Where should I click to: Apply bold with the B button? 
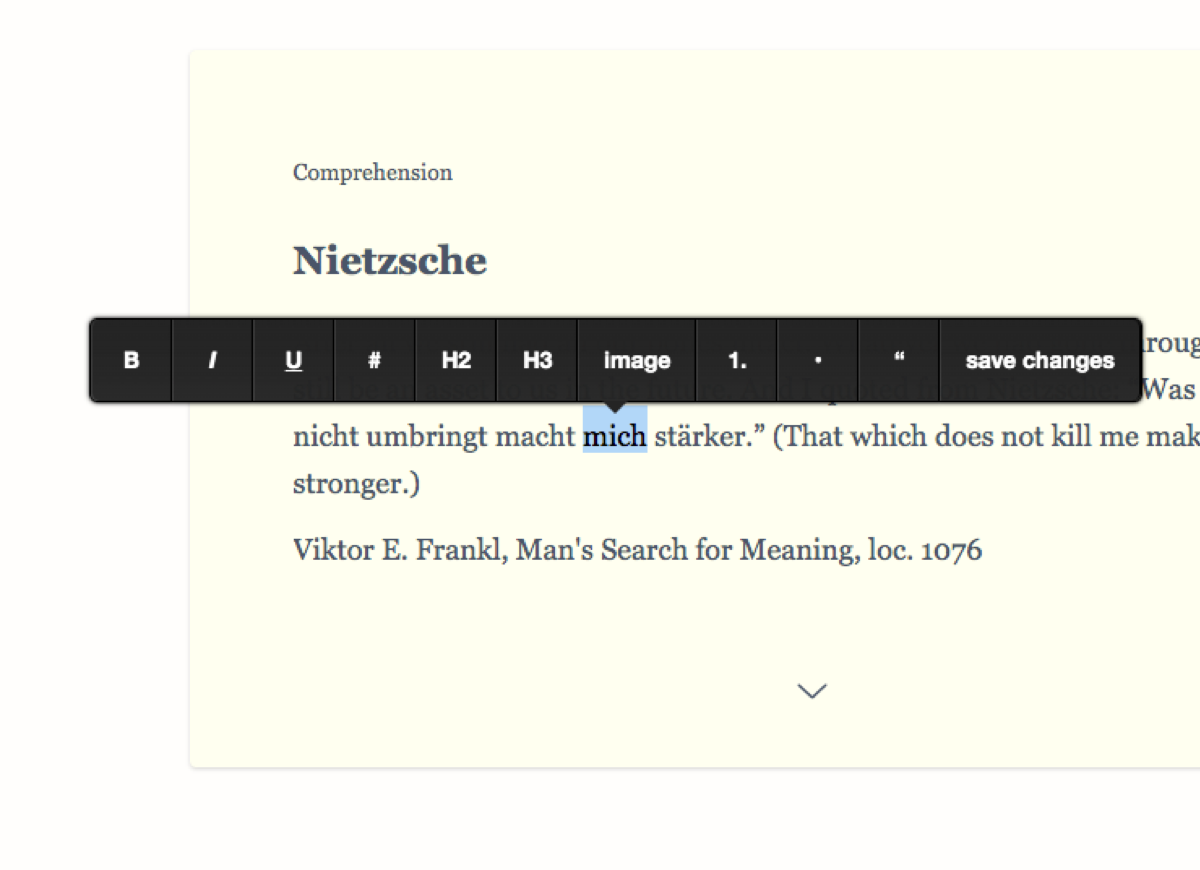(131, 360)
